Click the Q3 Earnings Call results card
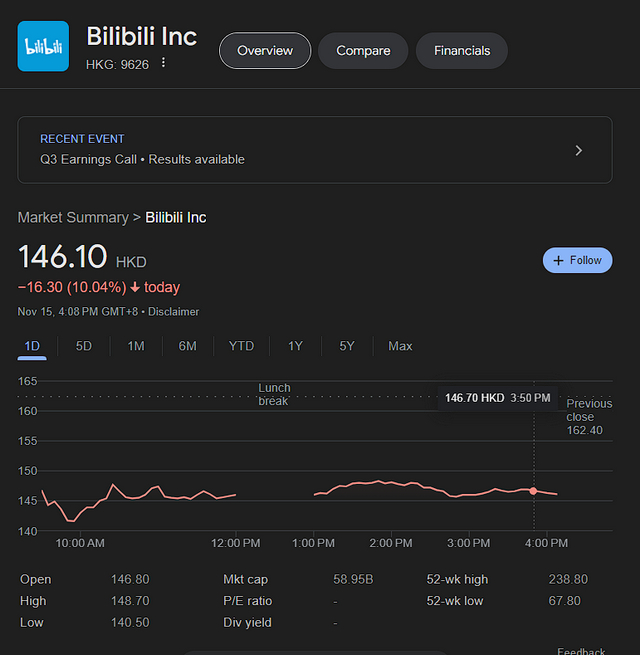640x655 pixels. coord(300,150)
